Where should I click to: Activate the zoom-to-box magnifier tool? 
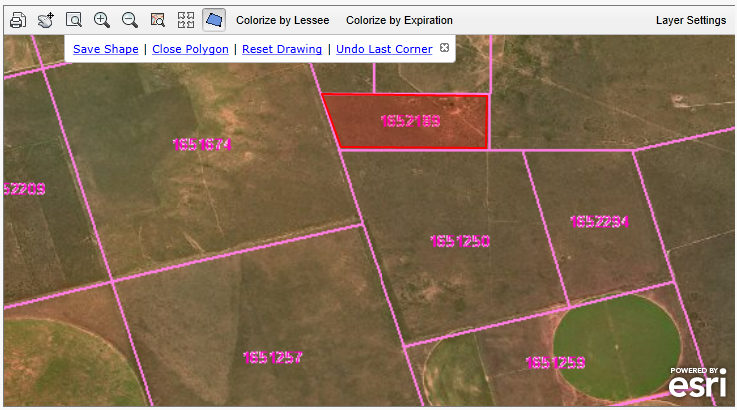point(73,20)
